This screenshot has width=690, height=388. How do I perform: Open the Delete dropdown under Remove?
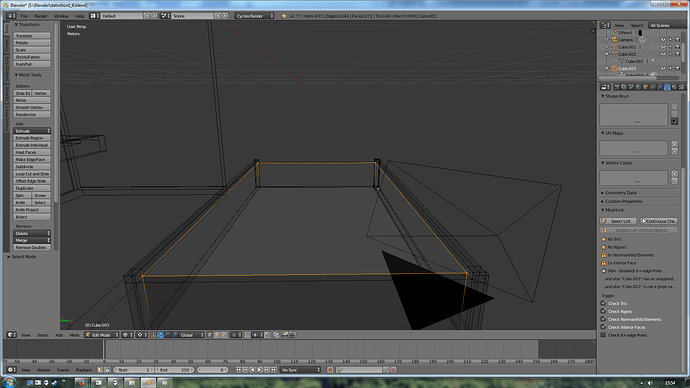[32, 234]
